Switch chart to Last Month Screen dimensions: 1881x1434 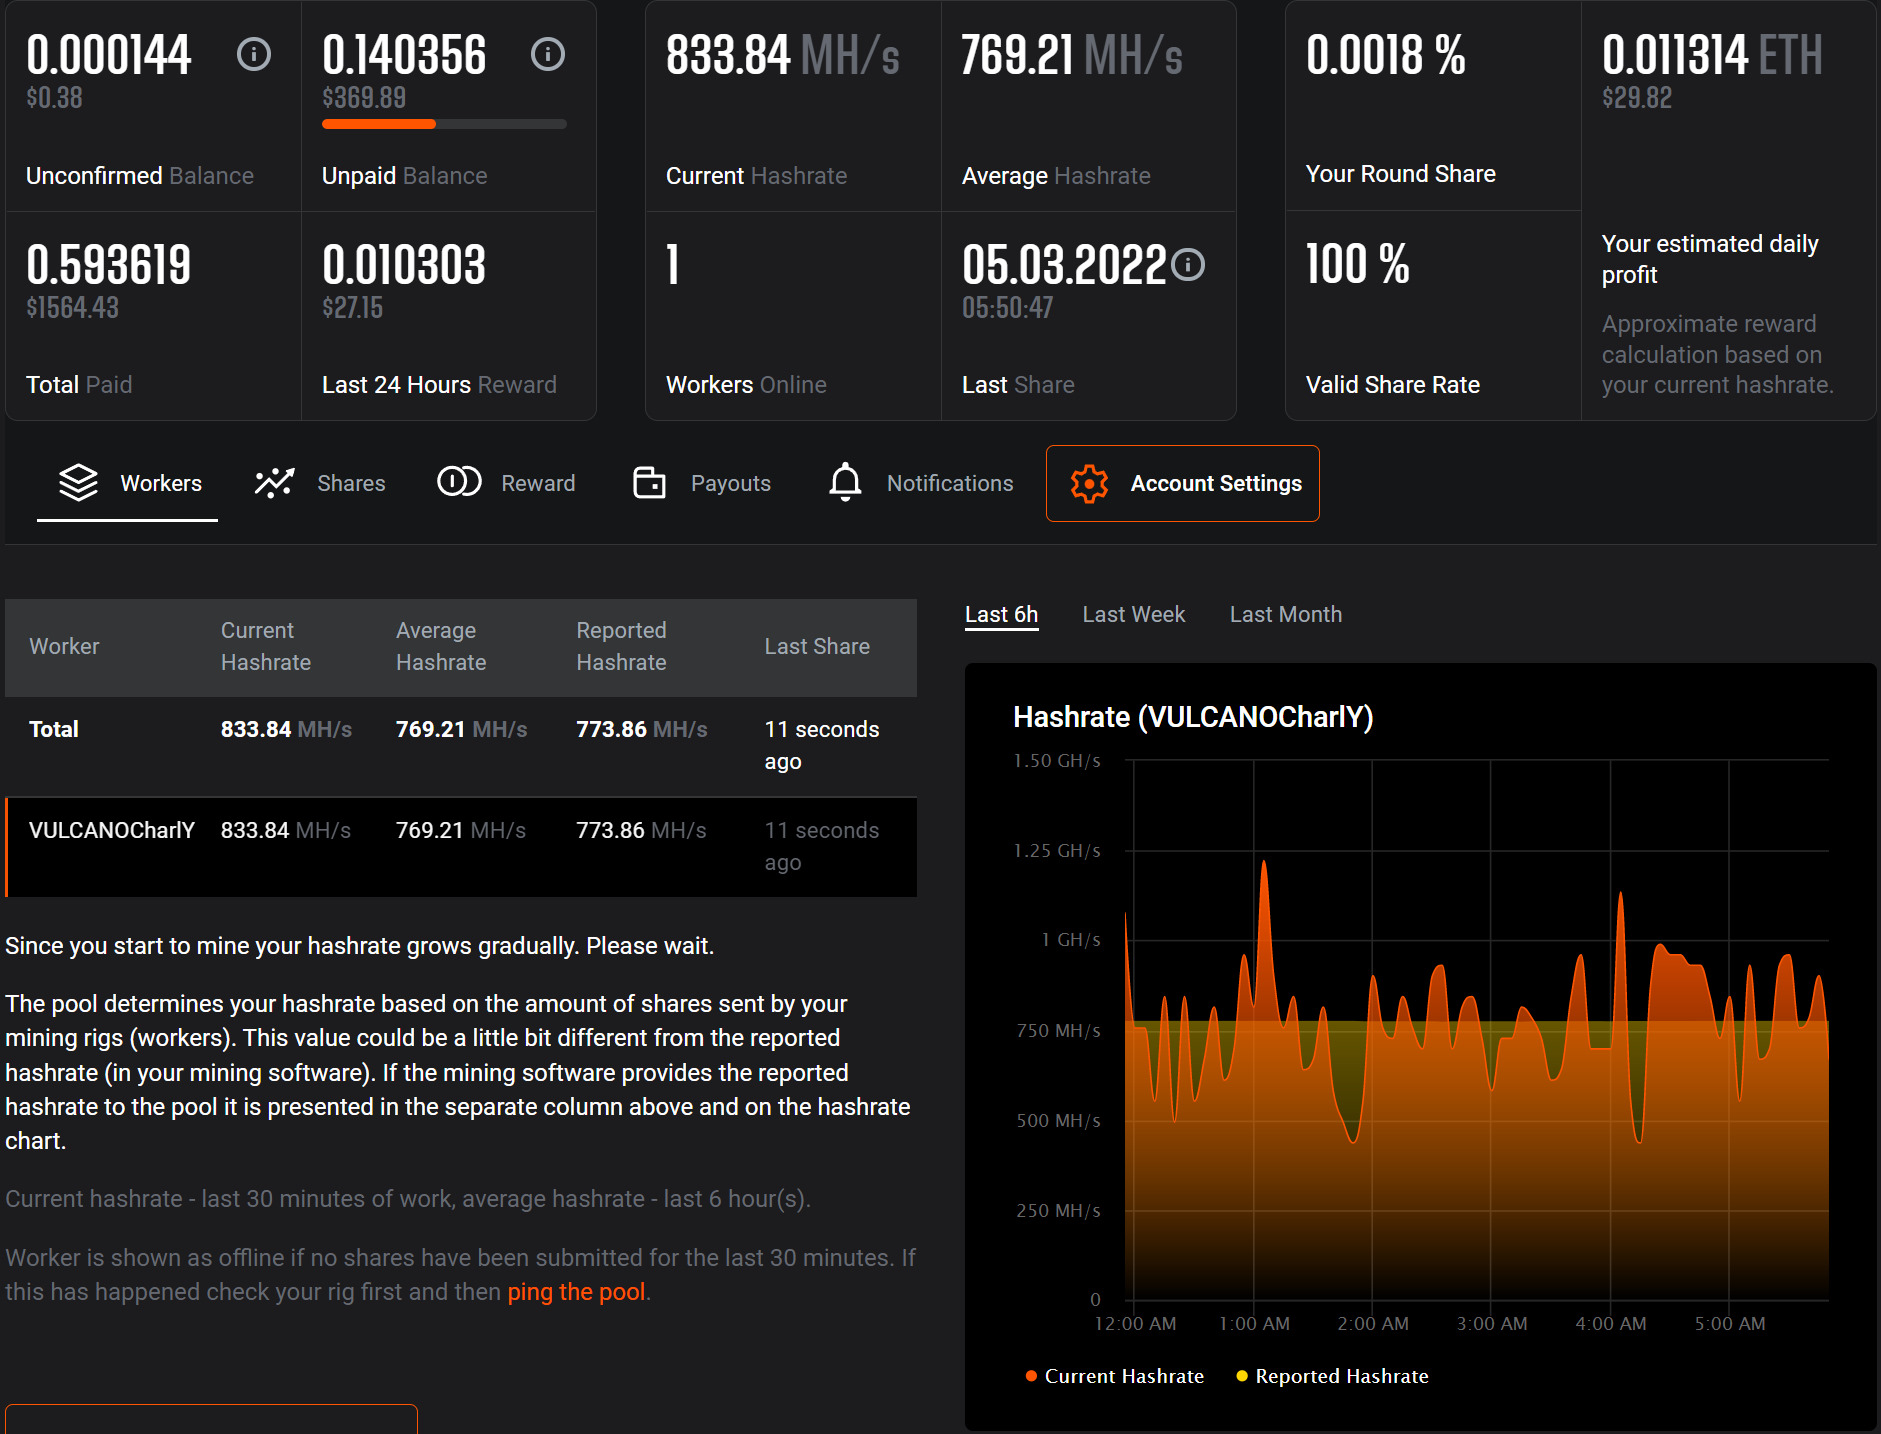click(1286, 615)
